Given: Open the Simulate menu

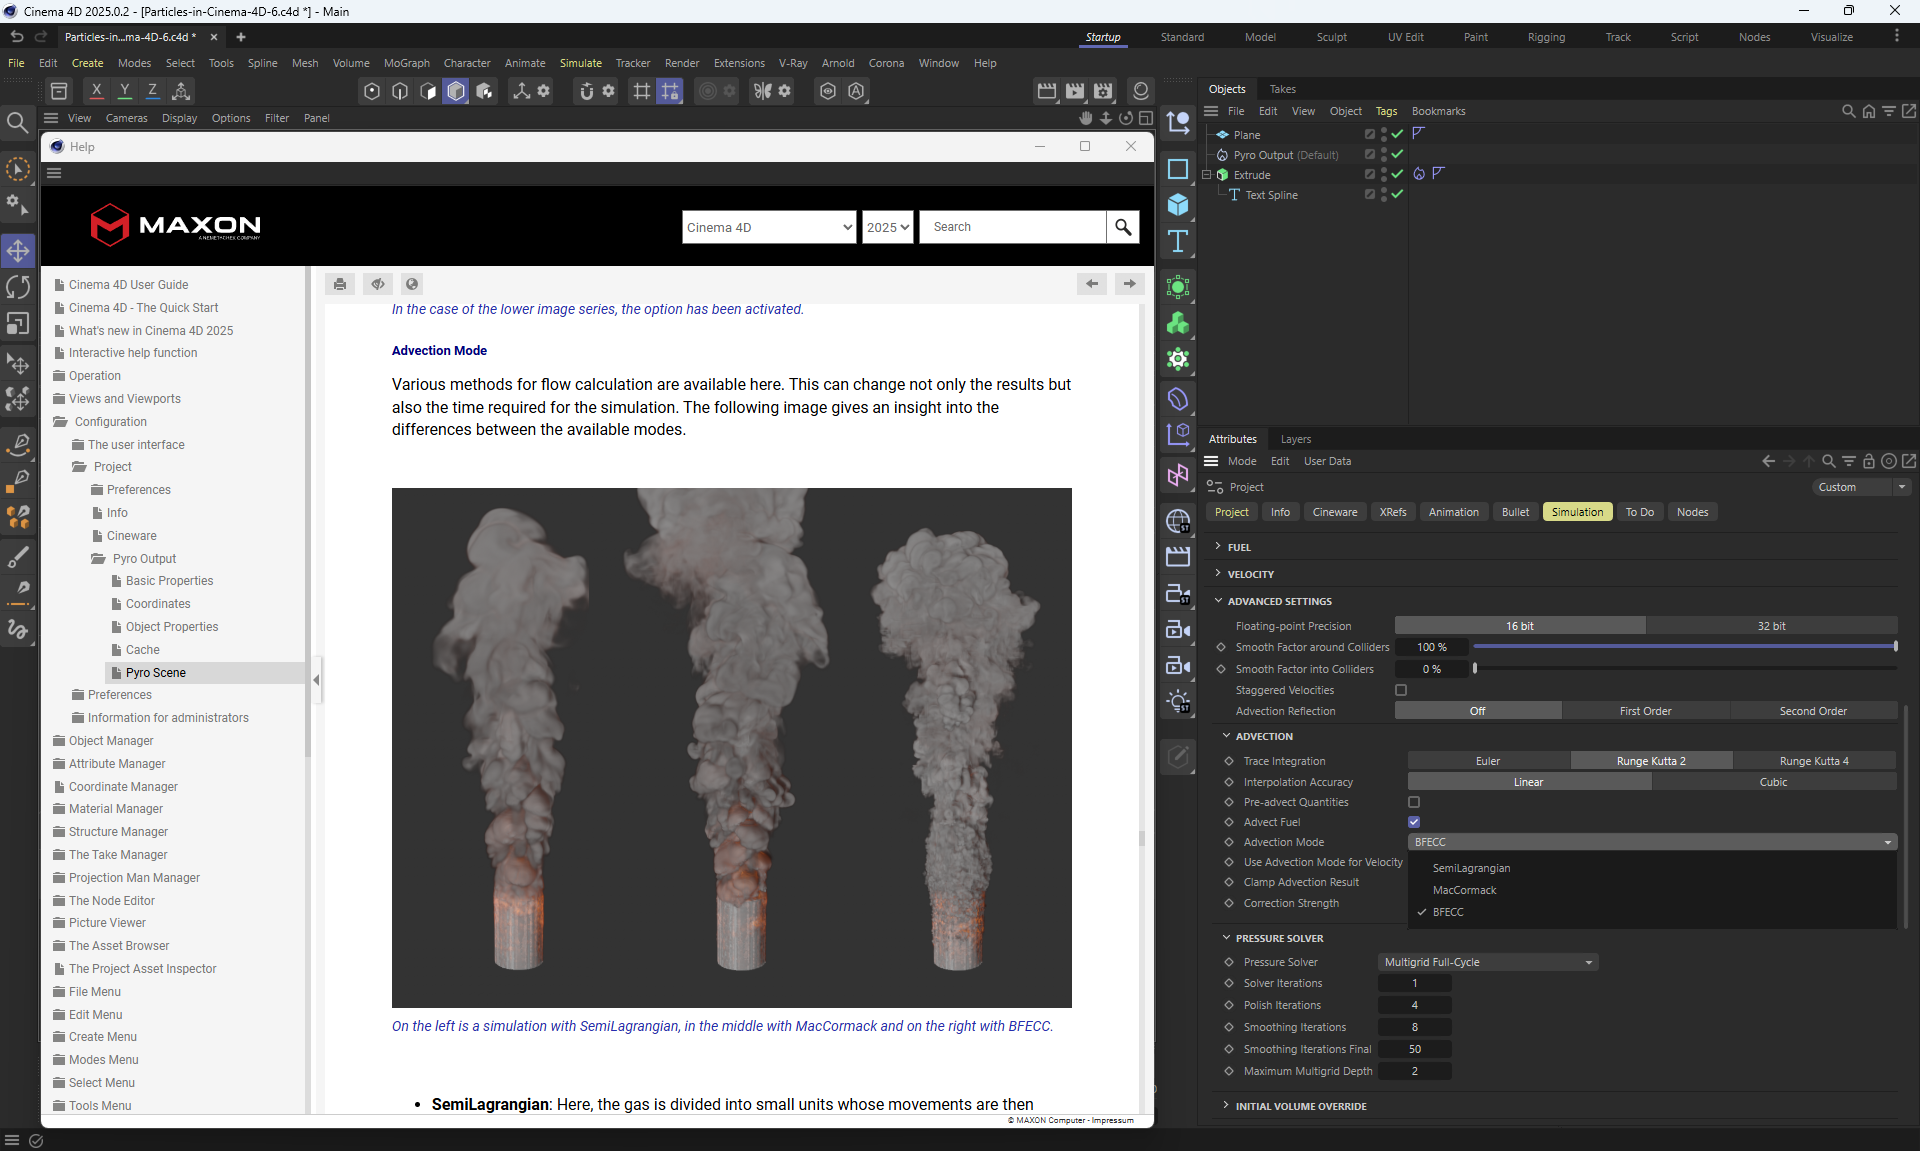Looking at the screenshot, I should click(580, 63).
